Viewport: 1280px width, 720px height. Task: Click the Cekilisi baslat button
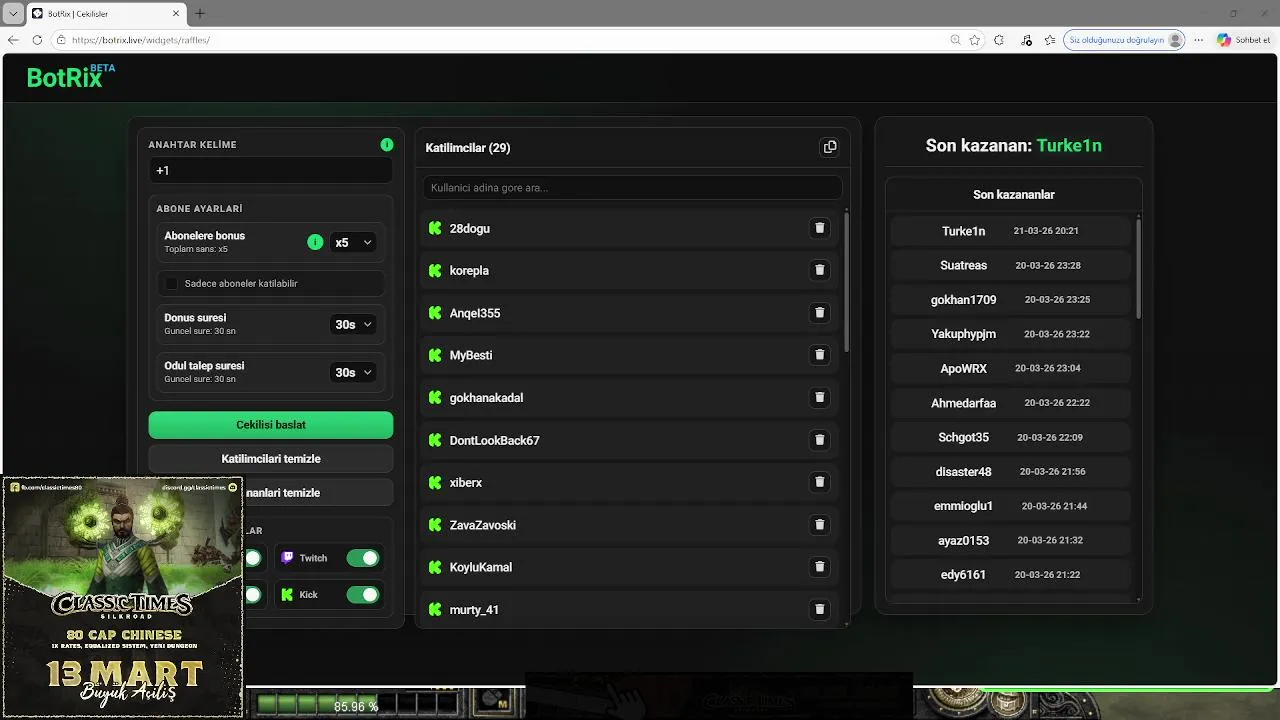click(271, 425)
